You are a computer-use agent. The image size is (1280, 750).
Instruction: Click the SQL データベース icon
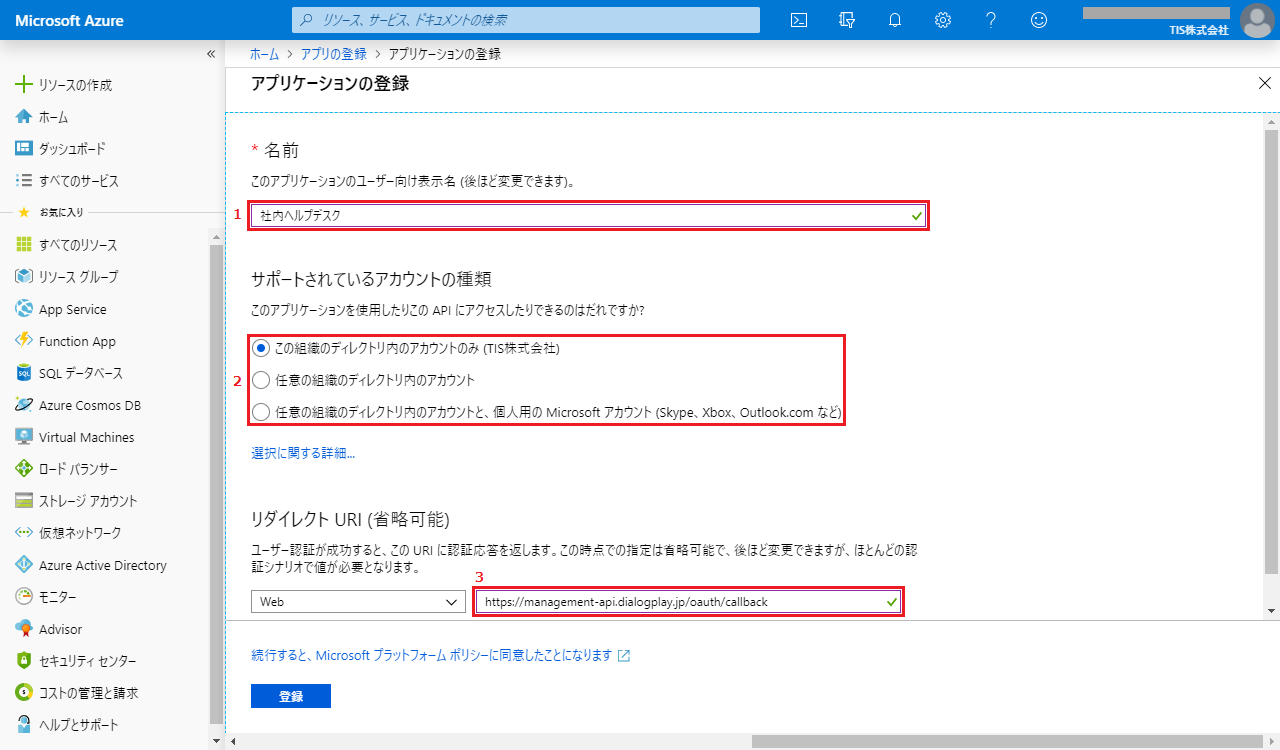[x=24, y=373]
